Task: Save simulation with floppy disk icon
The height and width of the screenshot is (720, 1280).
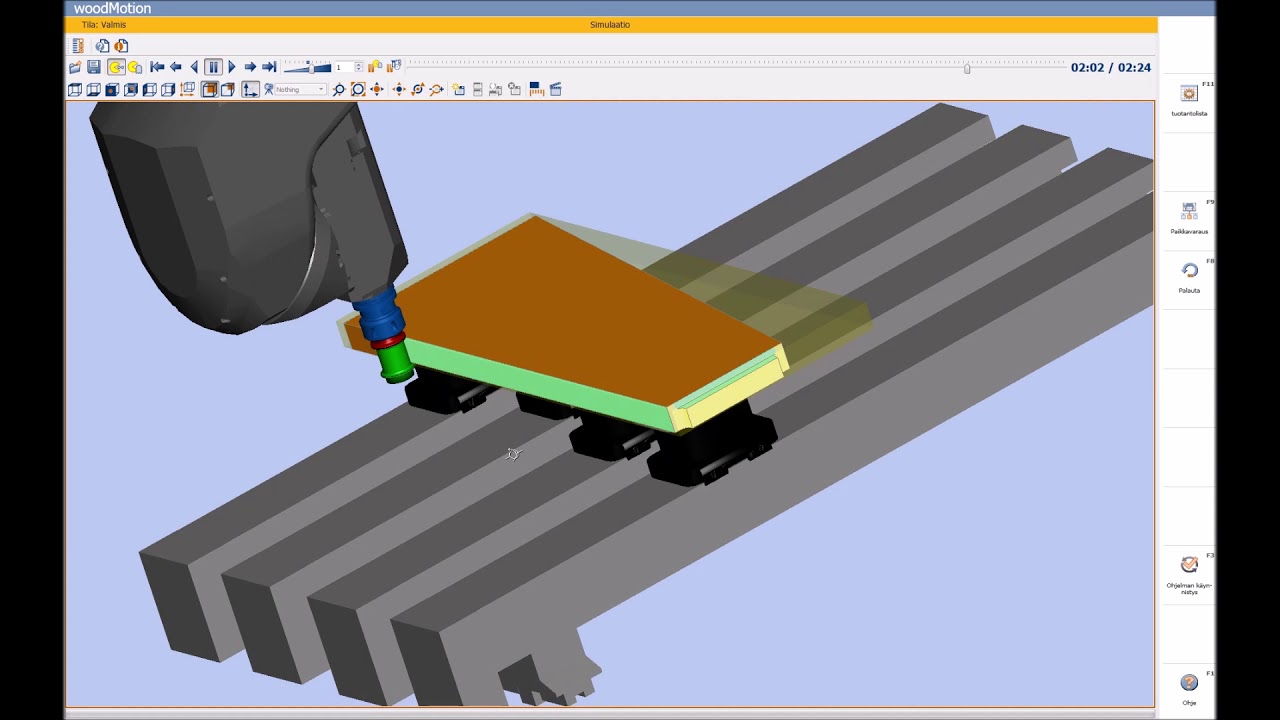Action: (94, 67)
